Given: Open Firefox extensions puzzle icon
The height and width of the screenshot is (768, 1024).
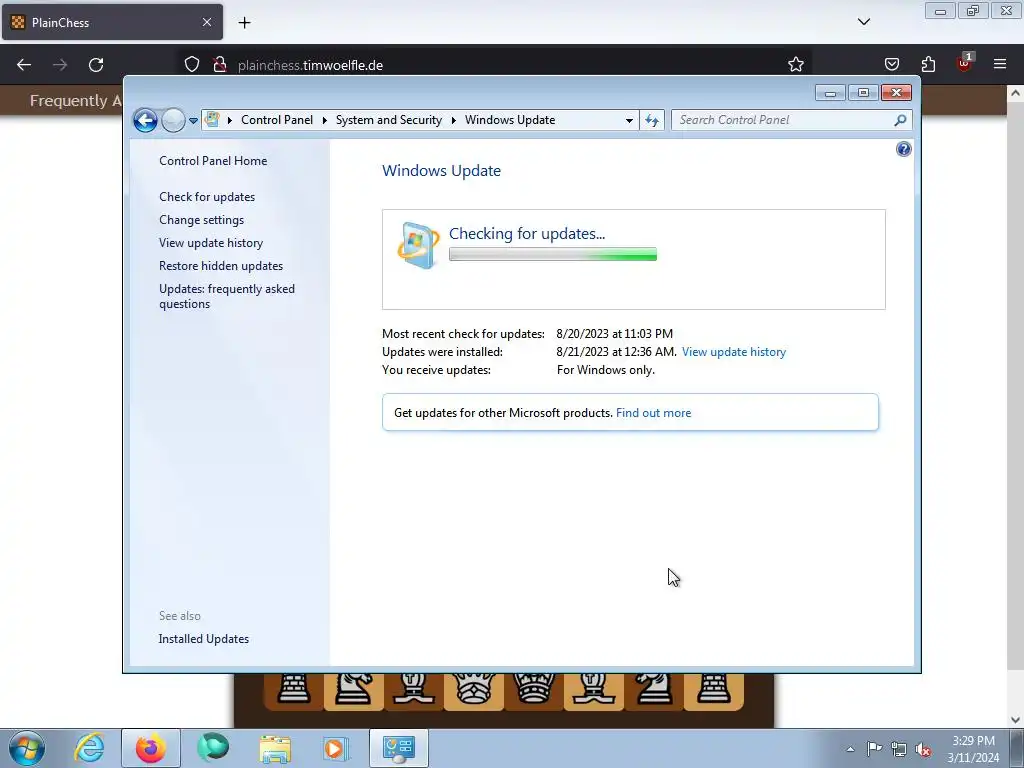Looking at the screenshot, I should point(928,65).
